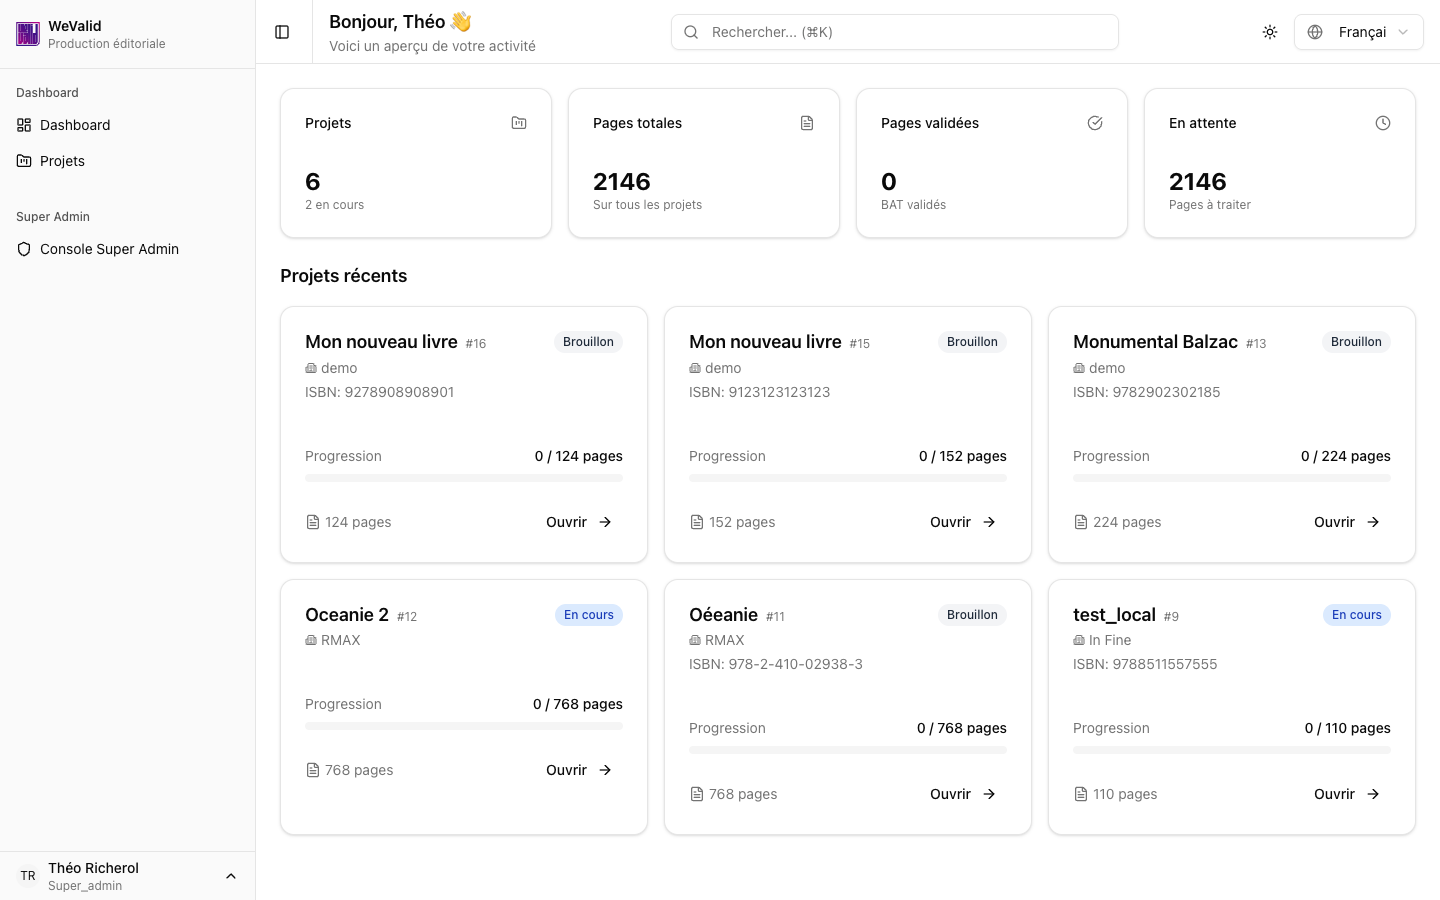Viewport: 1440px width, 900px height.
Task: Toggle dark mode with the sun icon
Action: coord(1269,31)
